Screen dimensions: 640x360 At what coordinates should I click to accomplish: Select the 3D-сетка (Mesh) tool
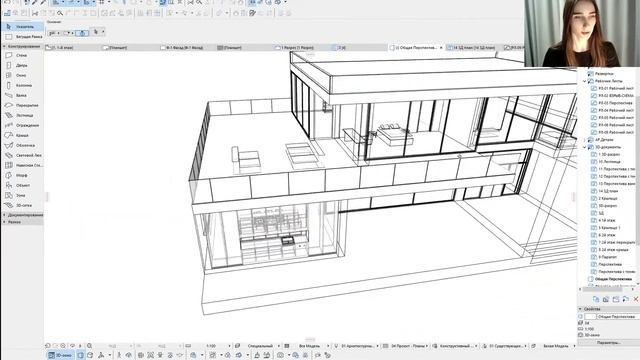point(22,205)
